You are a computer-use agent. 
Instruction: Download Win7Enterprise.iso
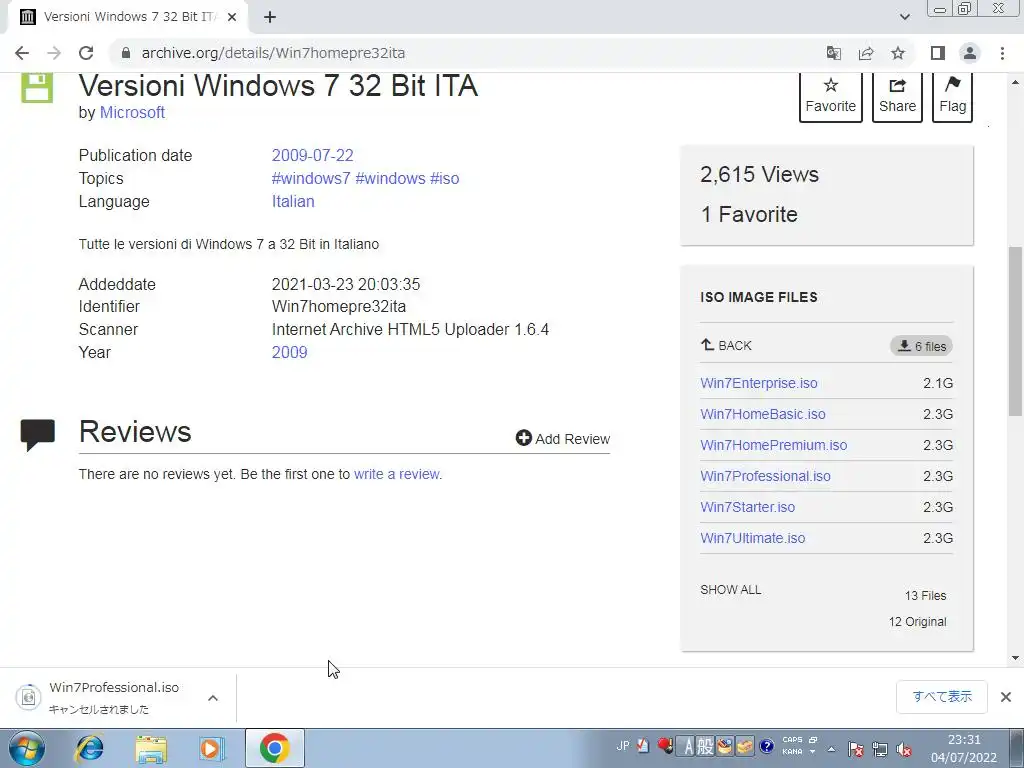tap(759, 383)
